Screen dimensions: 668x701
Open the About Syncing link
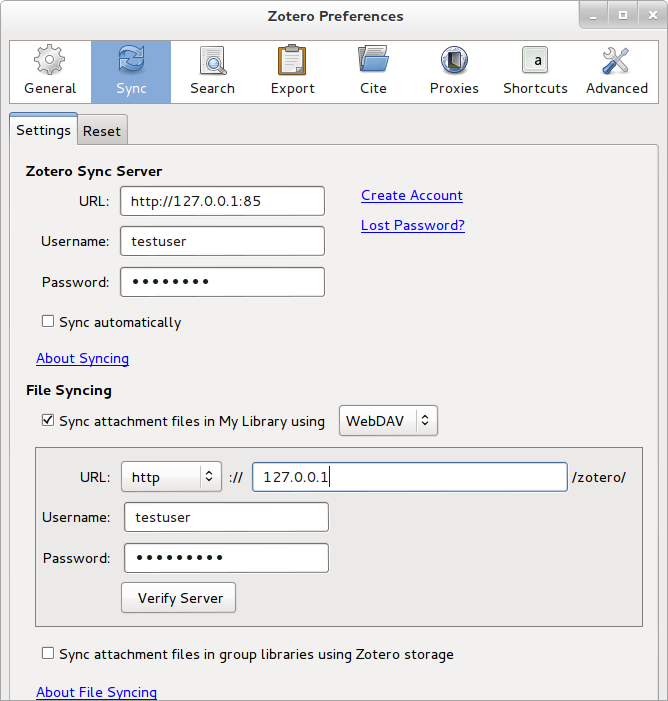(83, 359)
